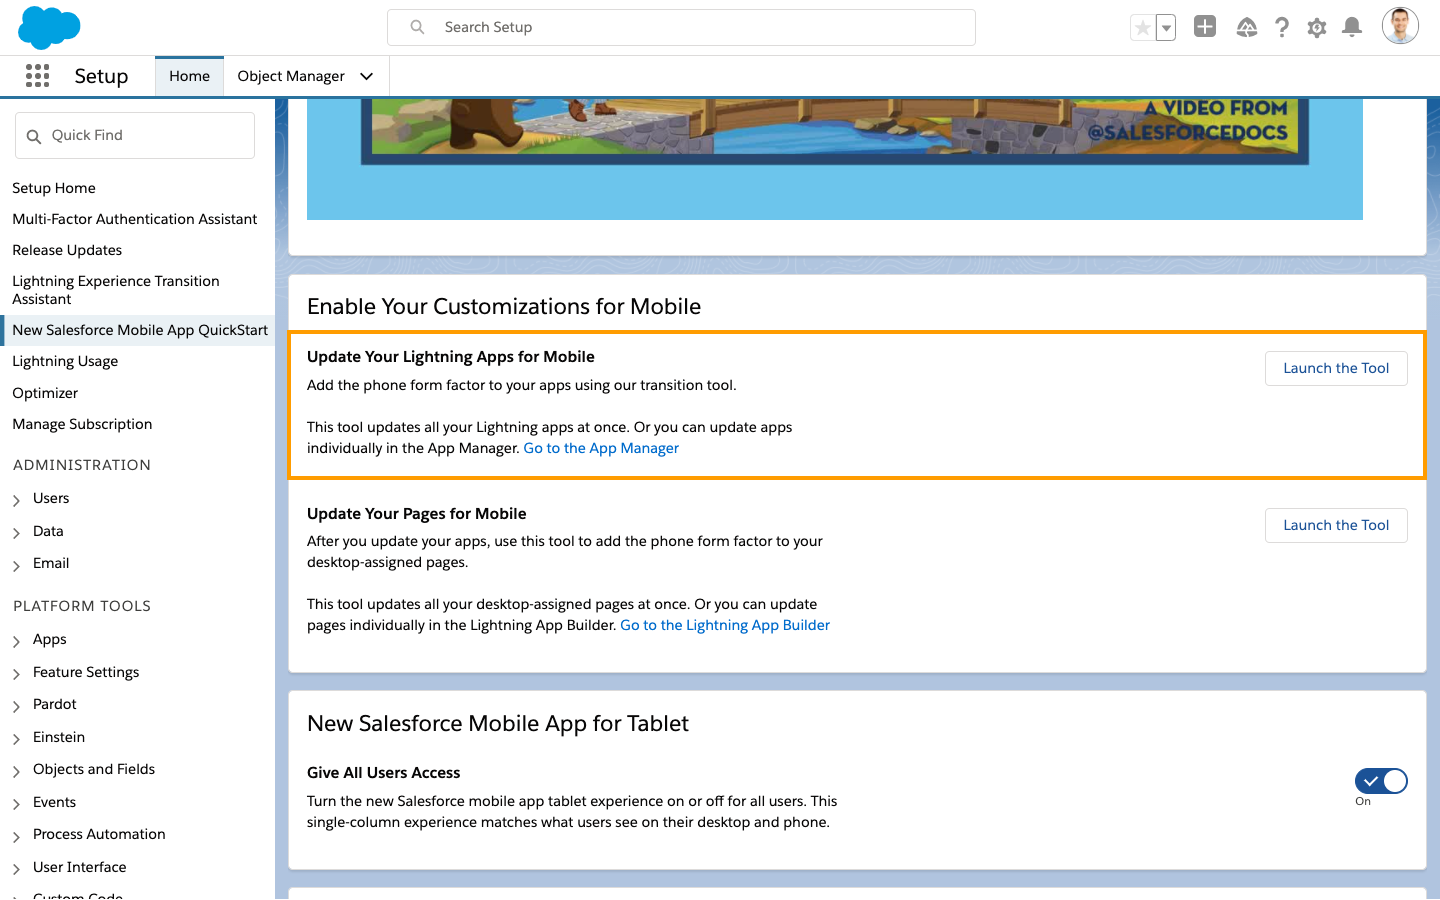
Task: Open Global Actions with the plus icon
Action: pyautogui.click(x=1204, y=27)
